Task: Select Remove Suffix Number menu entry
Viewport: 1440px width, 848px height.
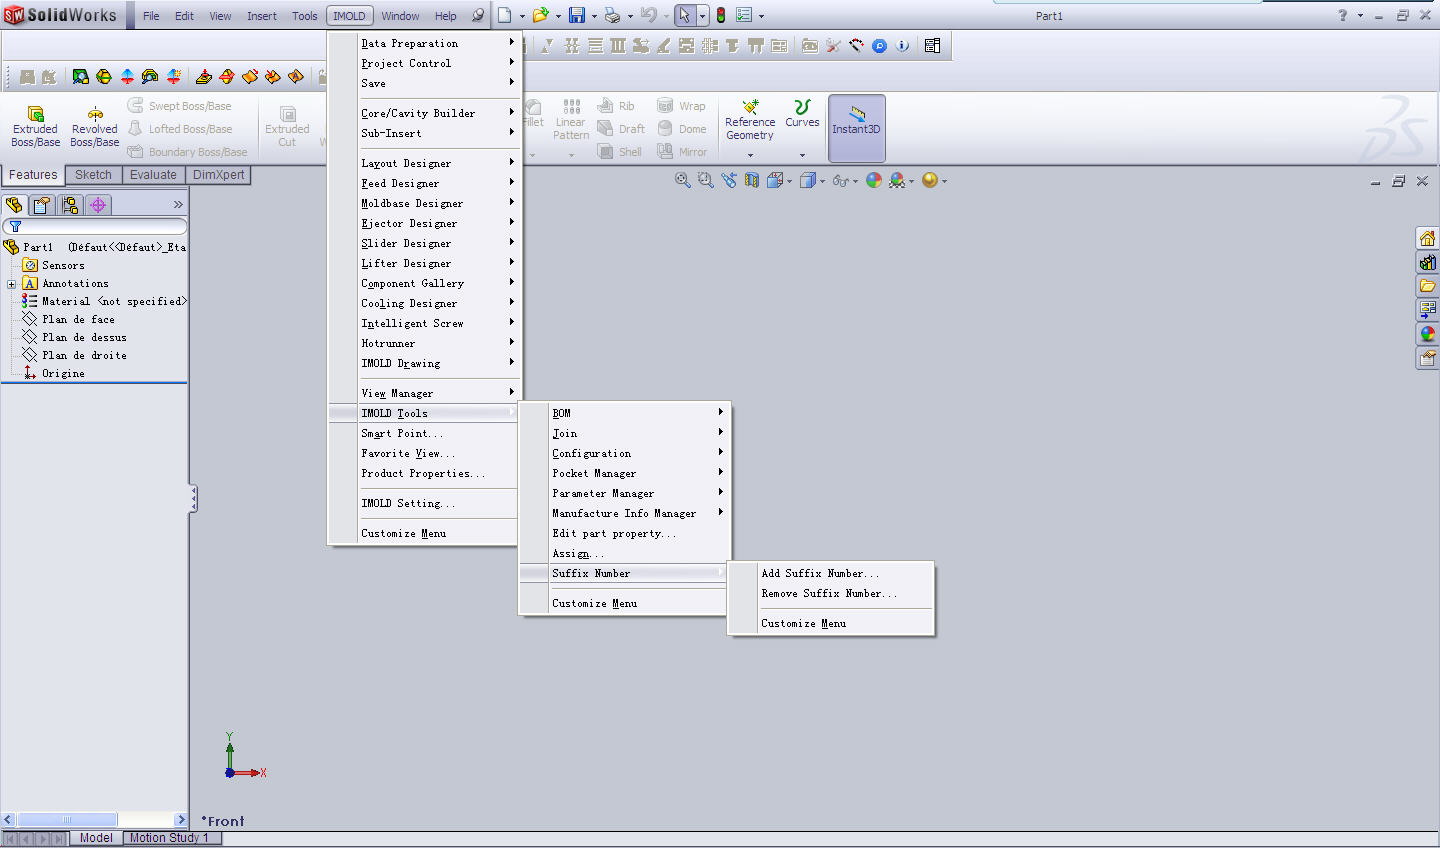Action: tap(832, 593)
